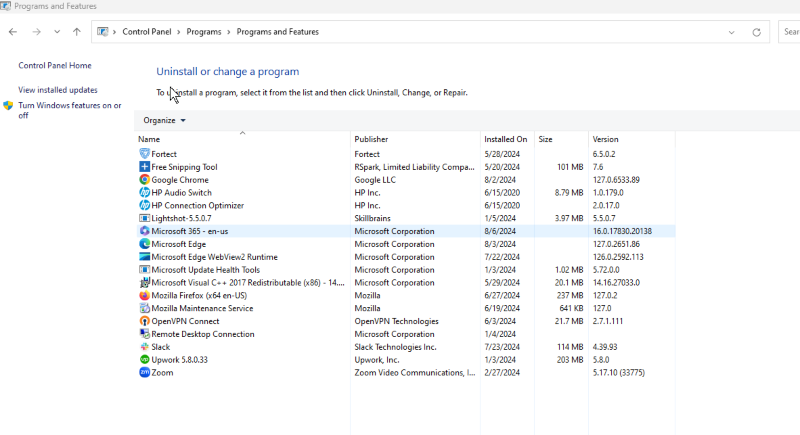The image size is (800, 435).
Task: Click version 127.0.6533.89 cell
Action: pos(616,180)
